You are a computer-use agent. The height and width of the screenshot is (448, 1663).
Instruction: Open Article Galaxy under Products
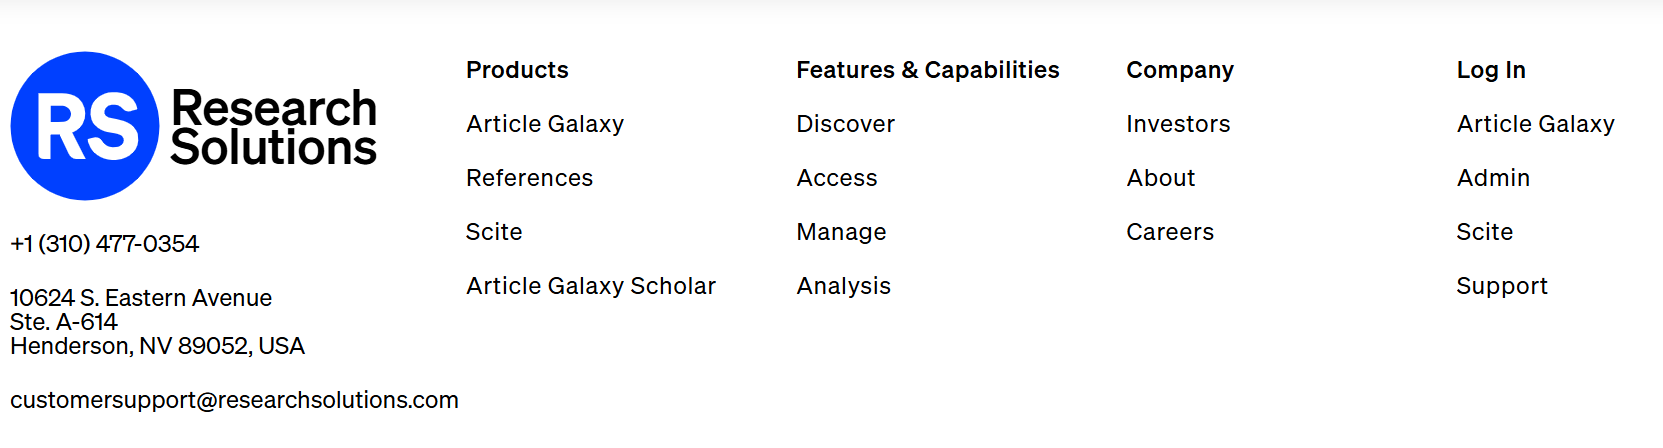(545, 124)
